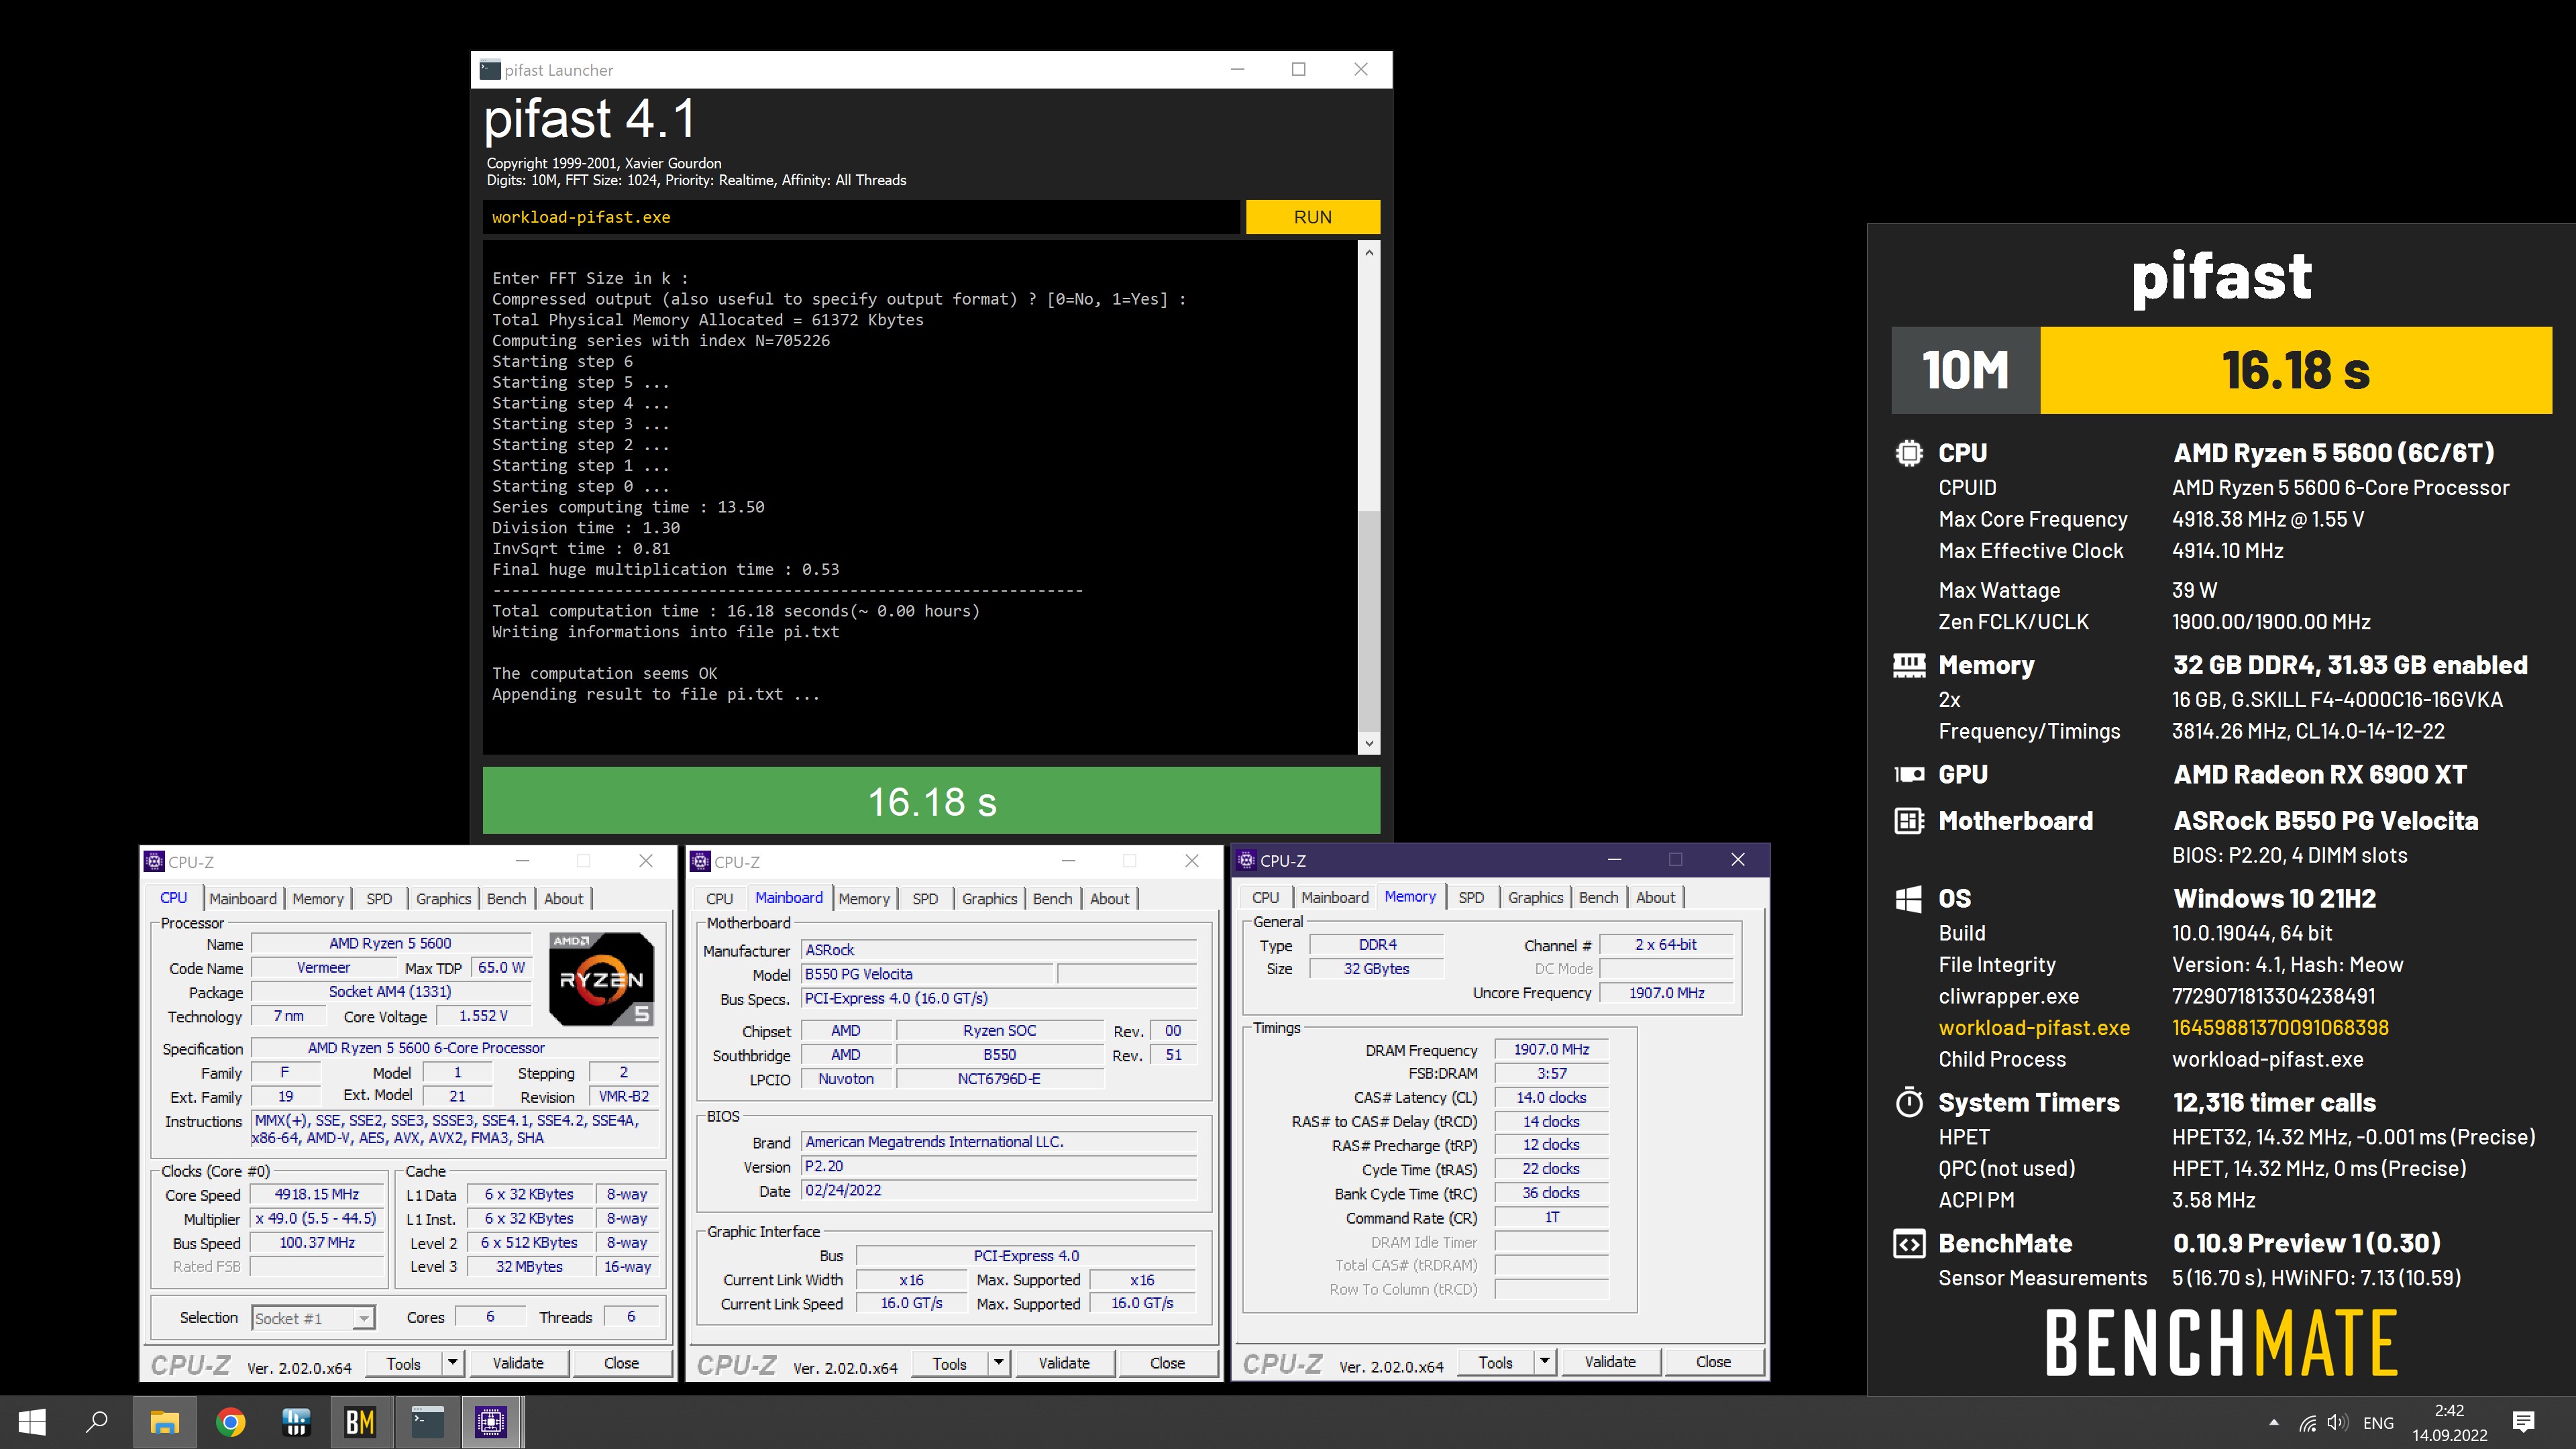Open network status tray icon
The width and height of the screenshot is (2576, 1449).
click(x=2307, y=1422)
